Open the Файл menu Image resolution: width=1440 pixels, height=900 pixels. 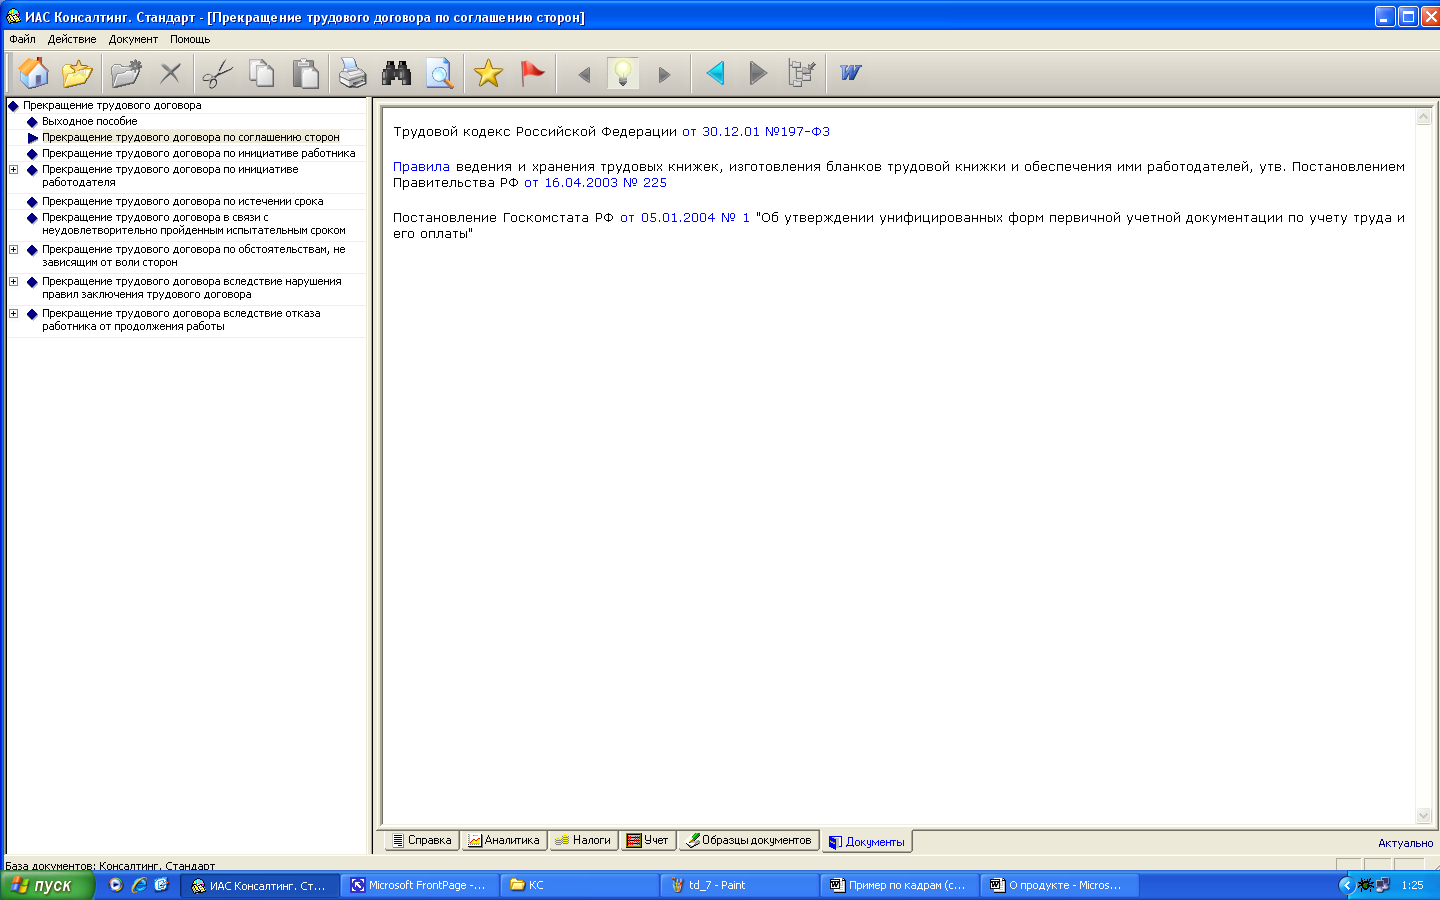pos(22,39)
